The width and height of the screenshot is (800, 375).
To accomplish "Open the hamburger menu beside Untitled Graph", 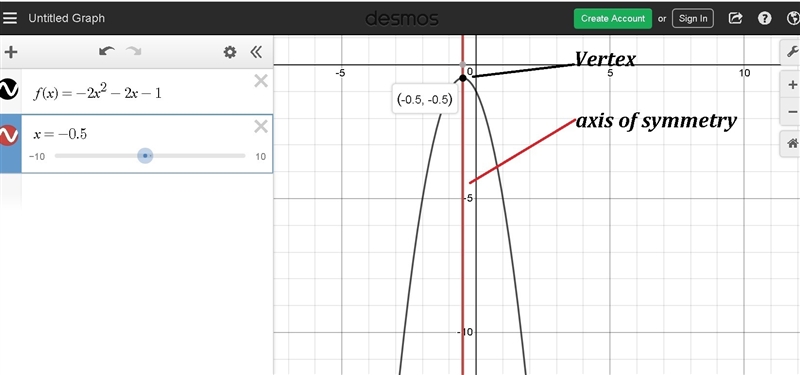I will [10, 18].
